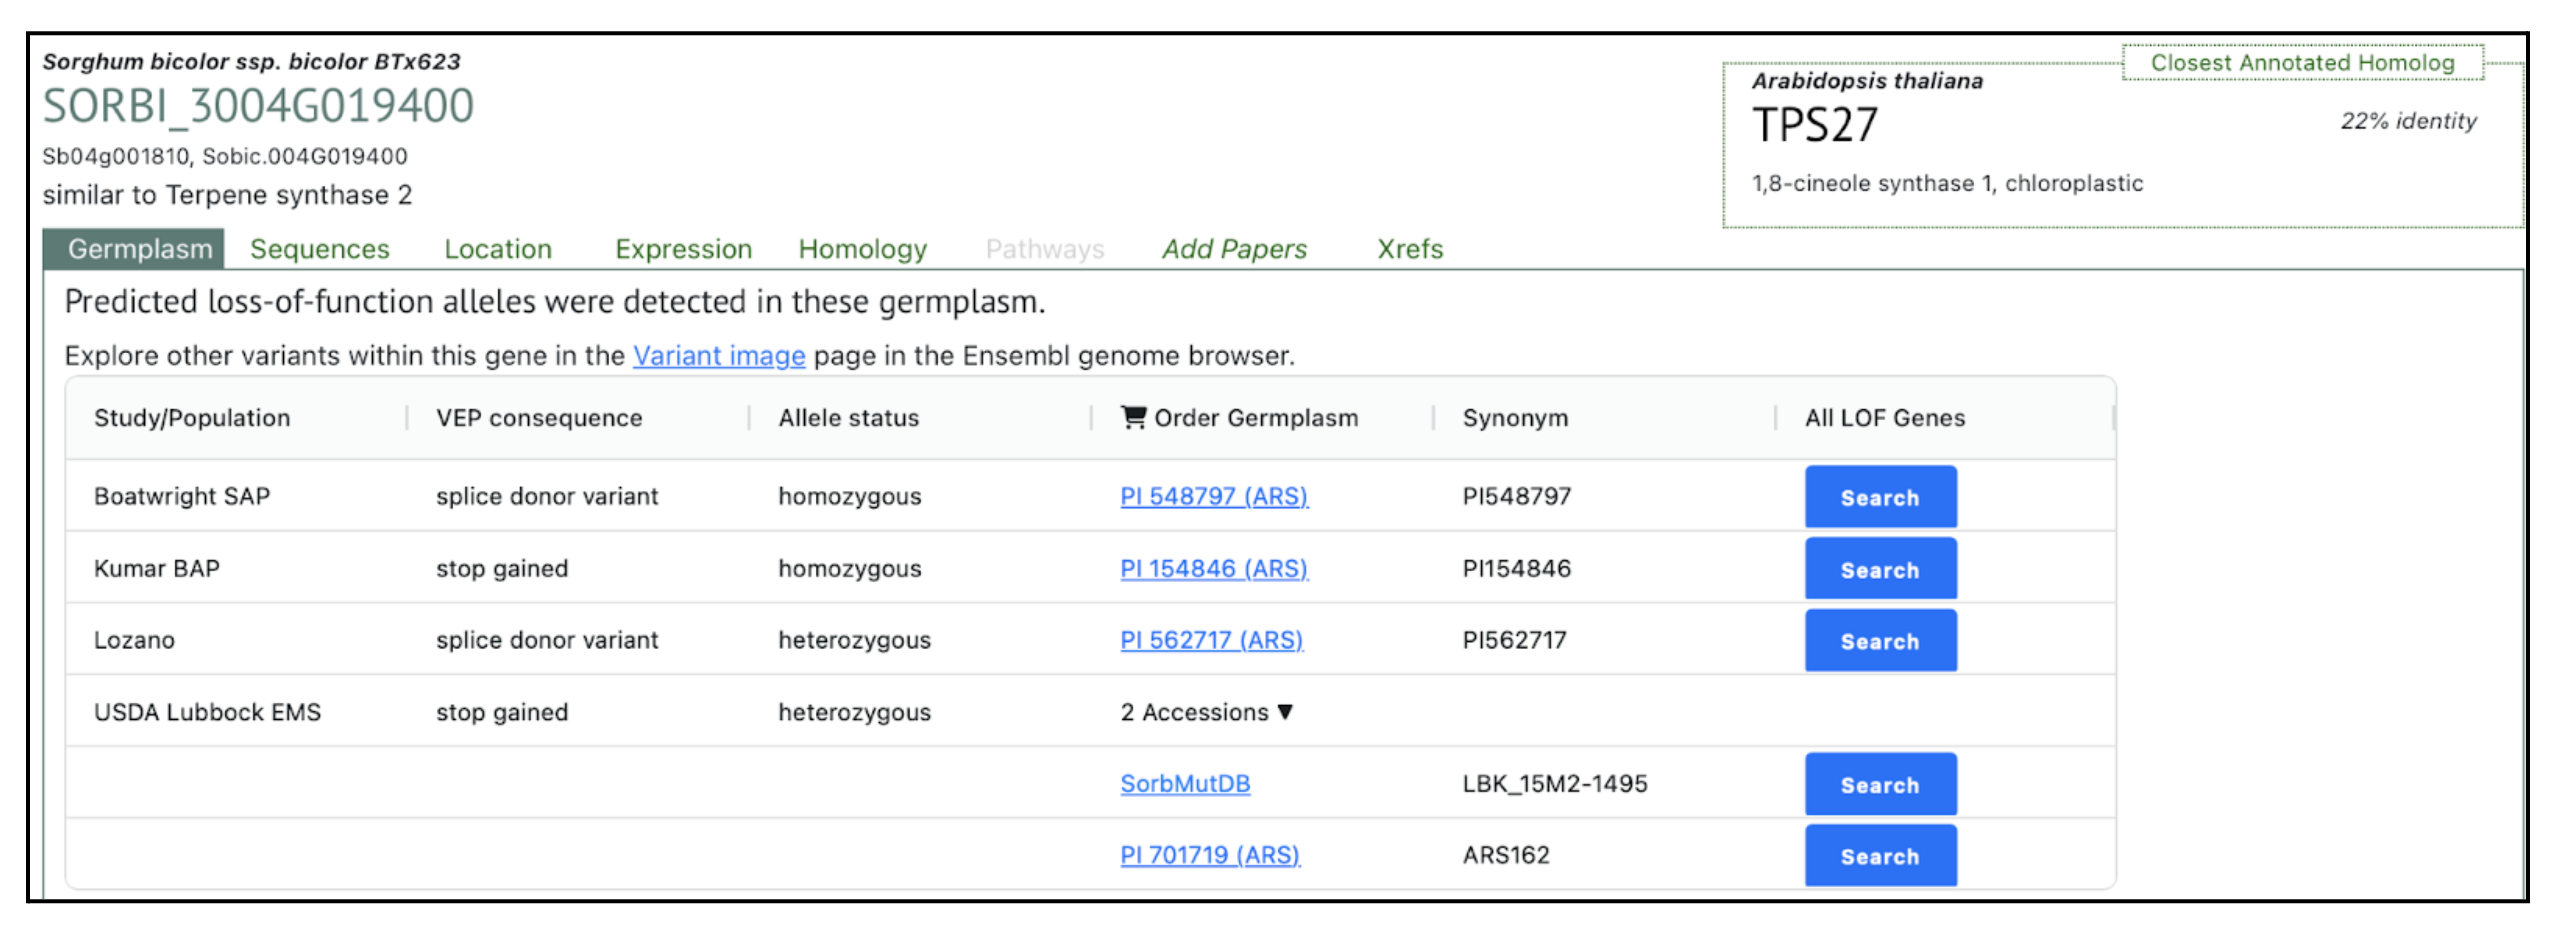Follow the Variant image link
This screenshot has height=926, width=2550.
(x=718, y=356)
